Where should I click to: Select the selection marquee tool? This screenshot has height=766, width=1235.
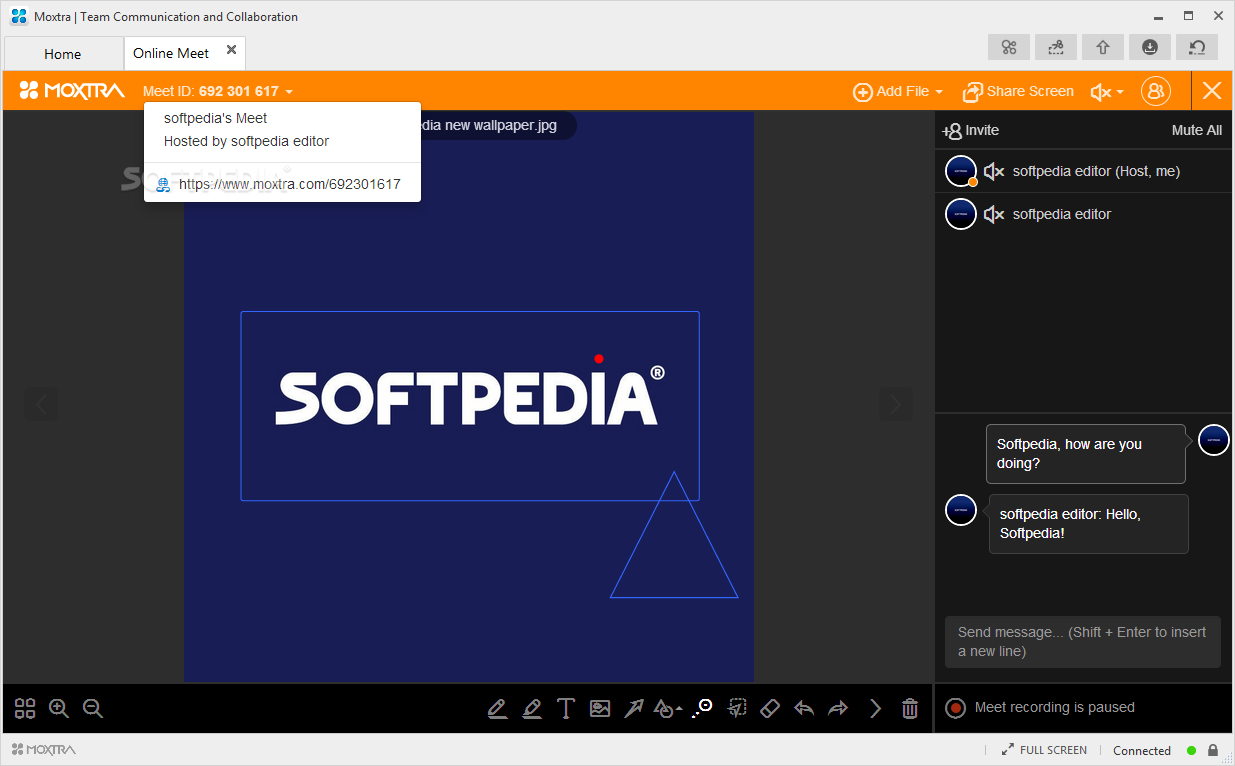[x=736, y=708]
